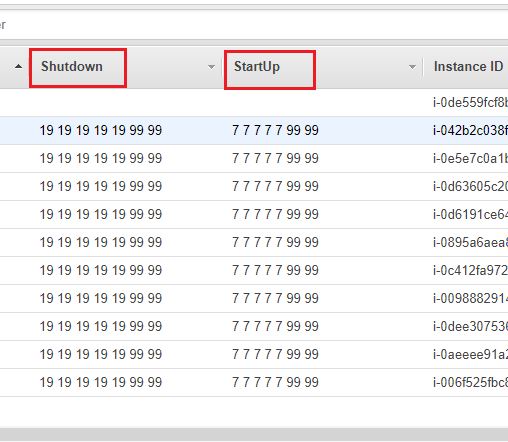Select row with instance i-0e5e7c0a1
508x442 pixels.
pos(254,158)
